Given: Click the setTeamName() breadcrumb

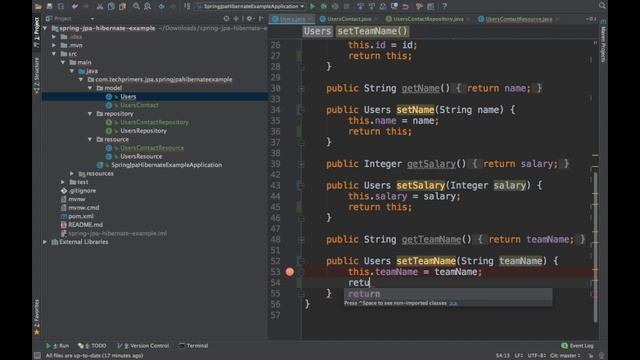Looking at the screenshot, I should (372, 31).
